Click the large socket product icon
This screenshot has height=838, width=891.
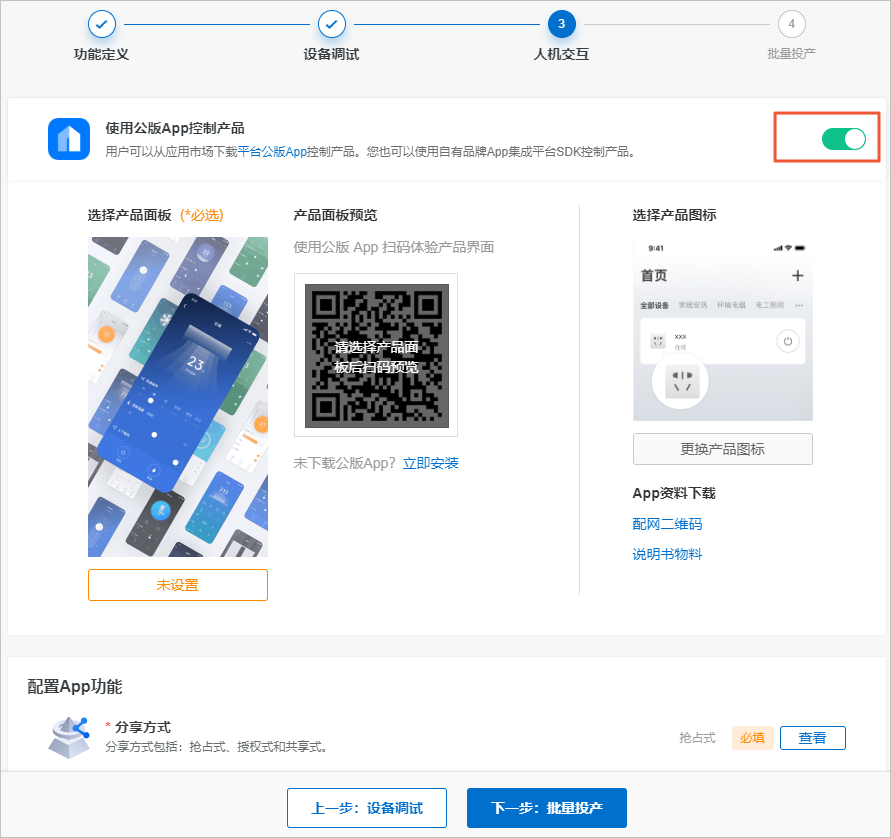pyautogui.click(x=682, y=381)
